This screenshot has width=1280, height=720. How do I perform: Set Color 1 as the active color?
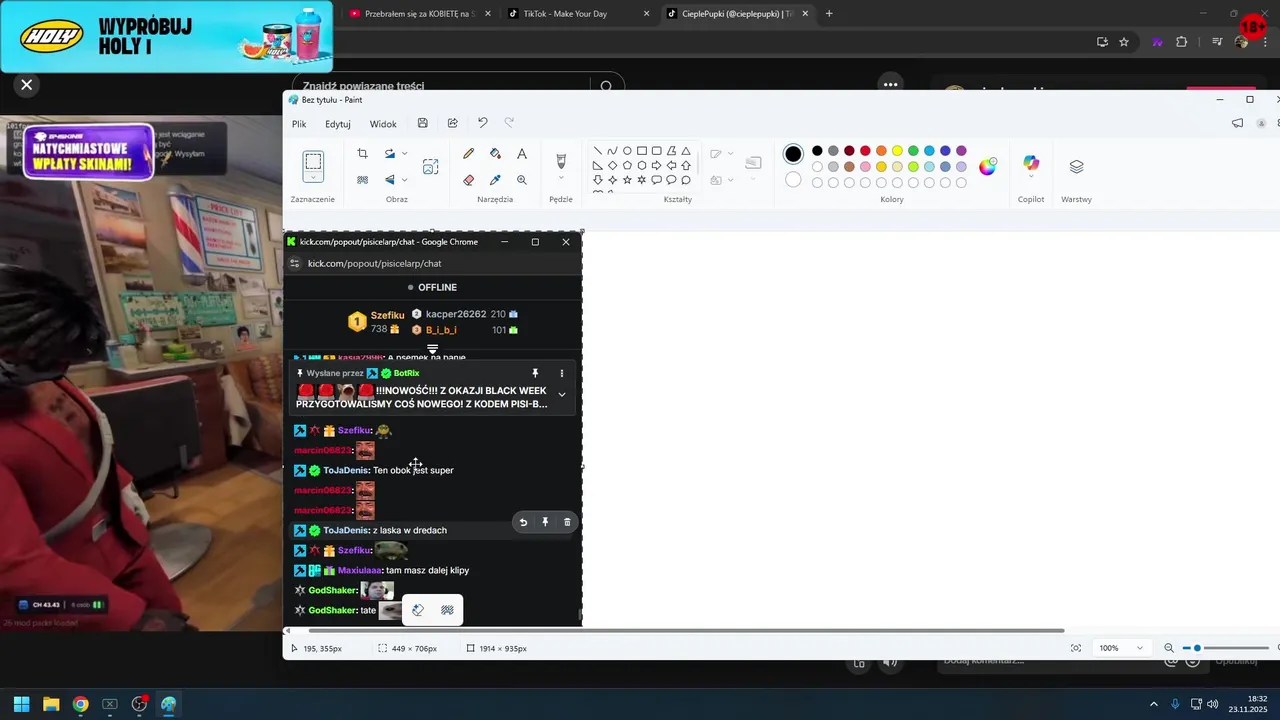coord(793,154)
